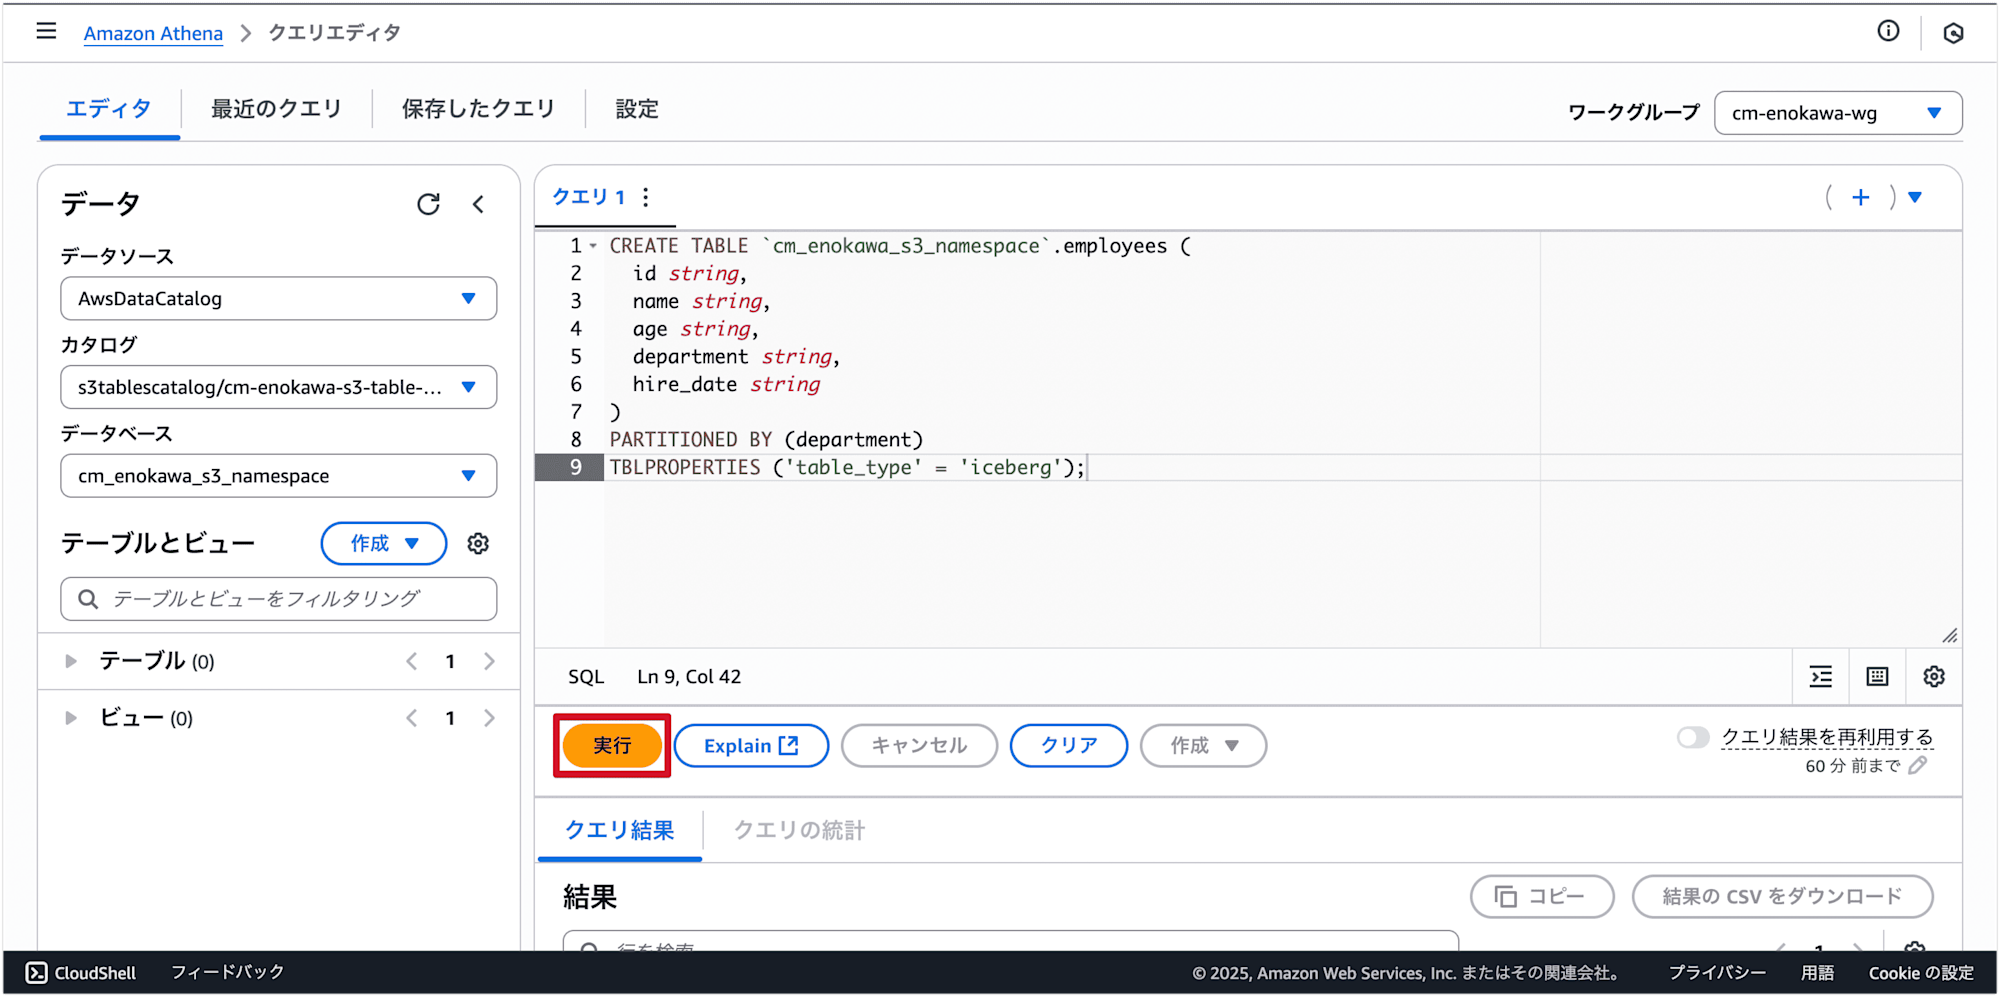
Task: Click the info icon in top bar
Action: pyautogui.click(x=1888, y=31)
